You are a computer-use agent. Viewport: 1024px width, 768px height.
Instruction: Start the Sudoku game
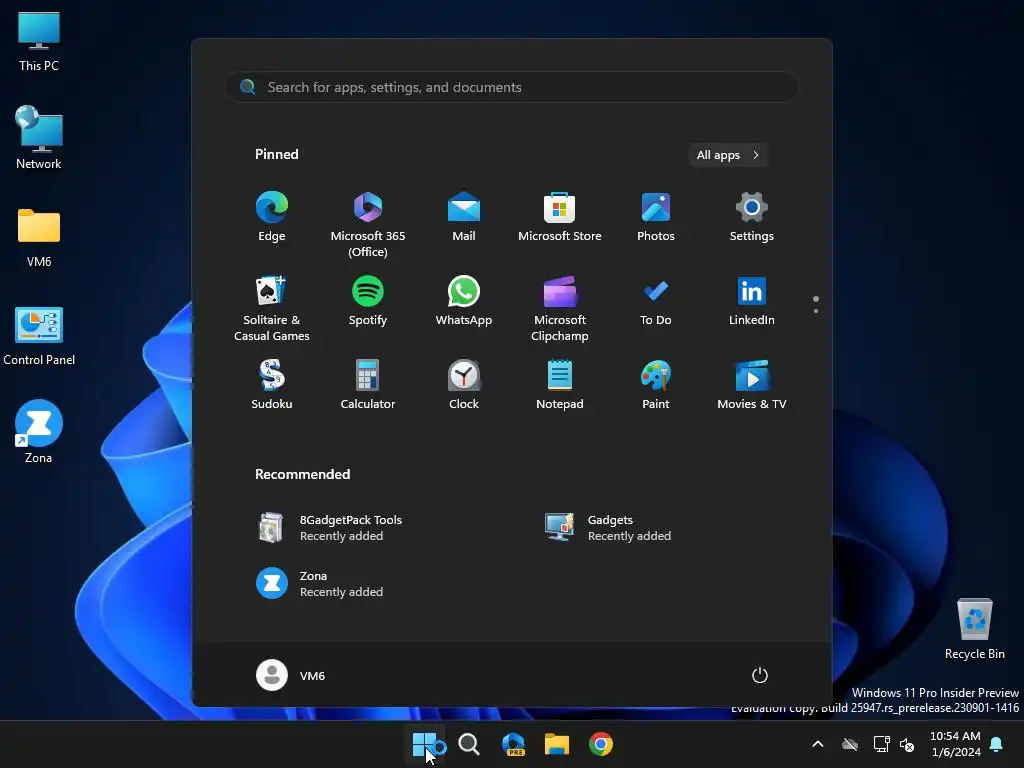272,385
